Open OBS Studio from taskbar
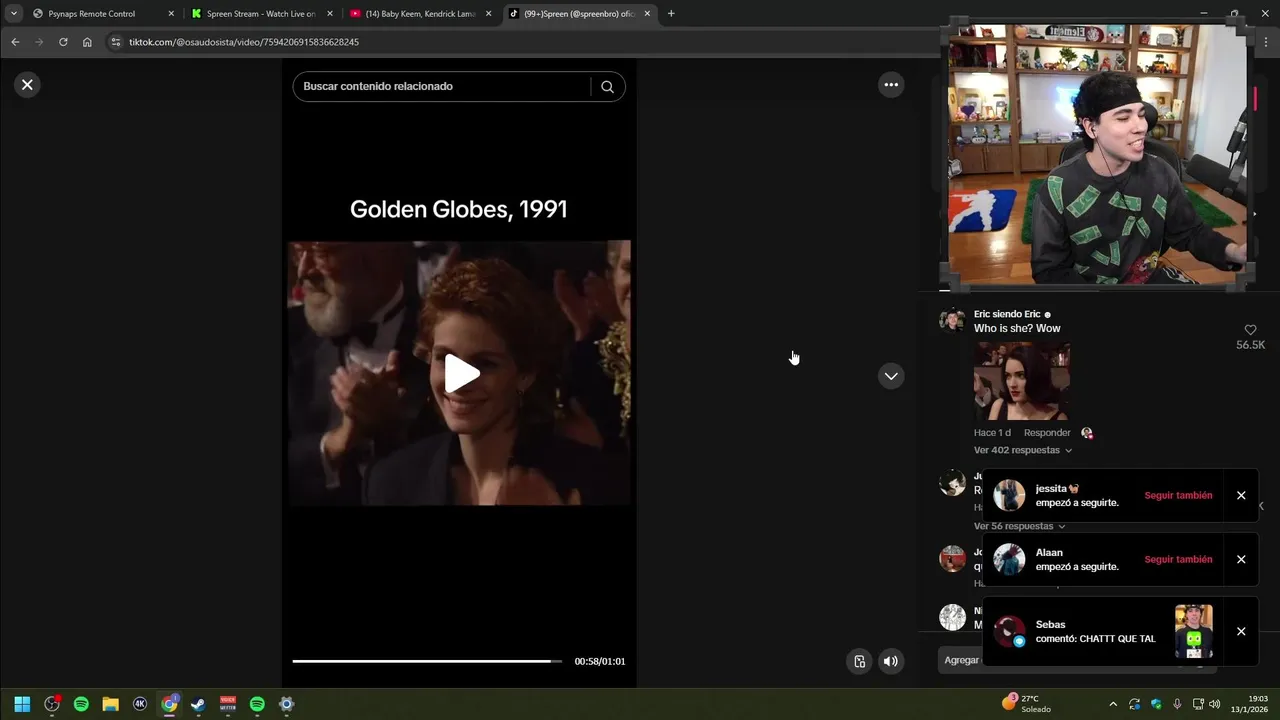The width and height of the screenshot is (1280, 720). coord(52,704)
